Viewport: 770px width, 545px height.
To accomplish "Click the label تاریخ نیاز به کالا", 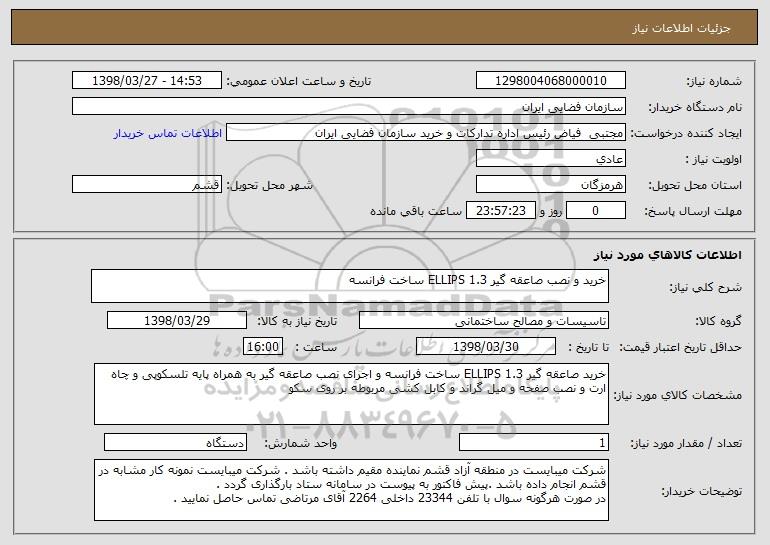I will (x=298, y=322).
